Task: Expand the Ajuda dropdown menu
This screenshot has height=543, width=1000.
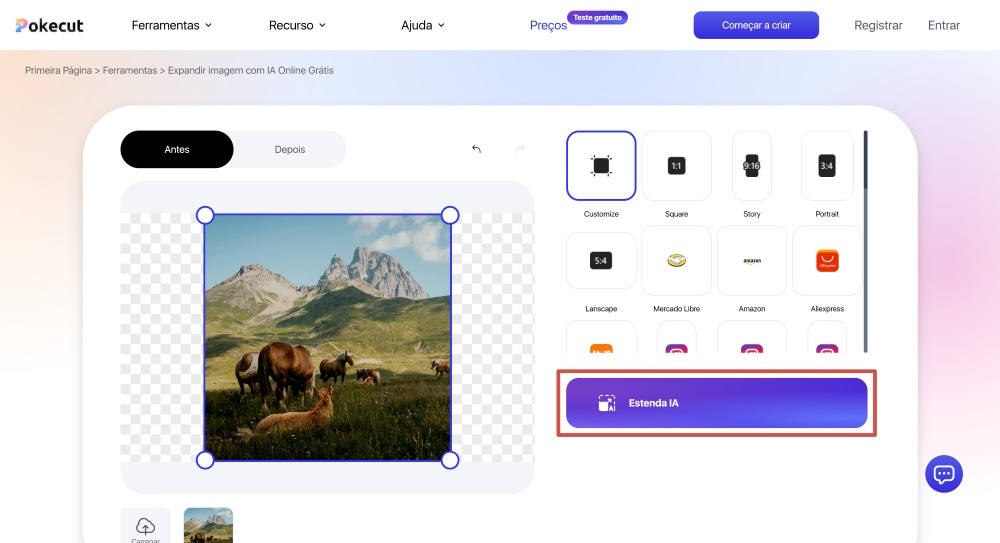Action: tap(422, 25)
